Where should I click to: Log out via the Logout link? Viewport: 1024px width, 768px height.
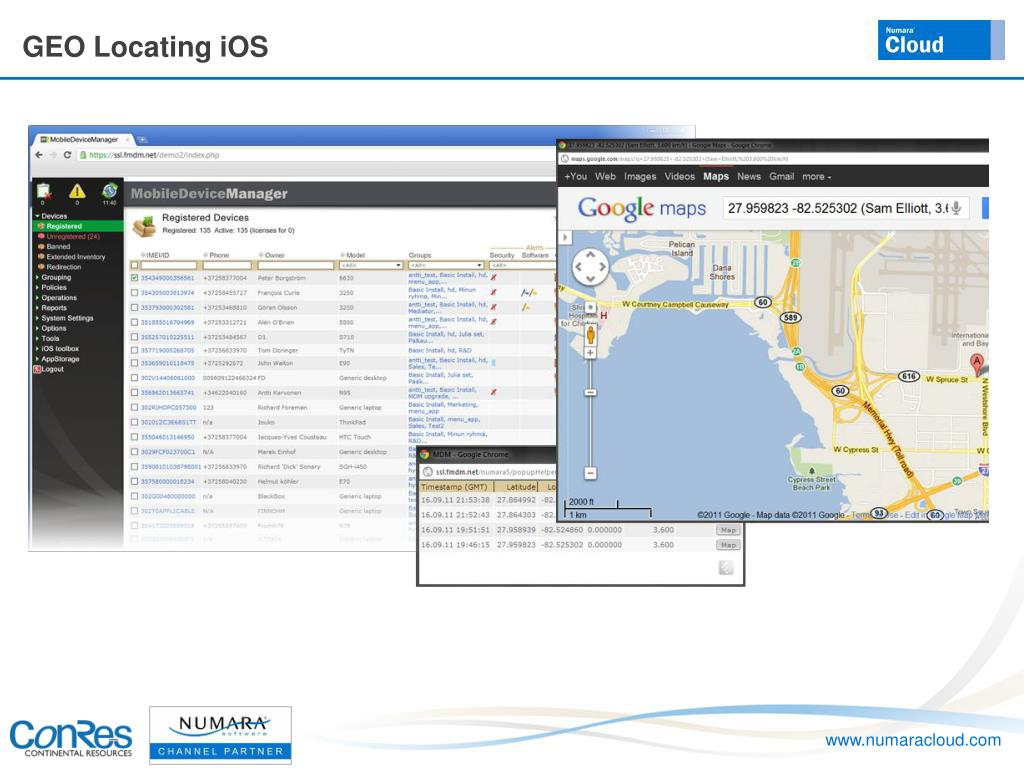tap(53, 369)
